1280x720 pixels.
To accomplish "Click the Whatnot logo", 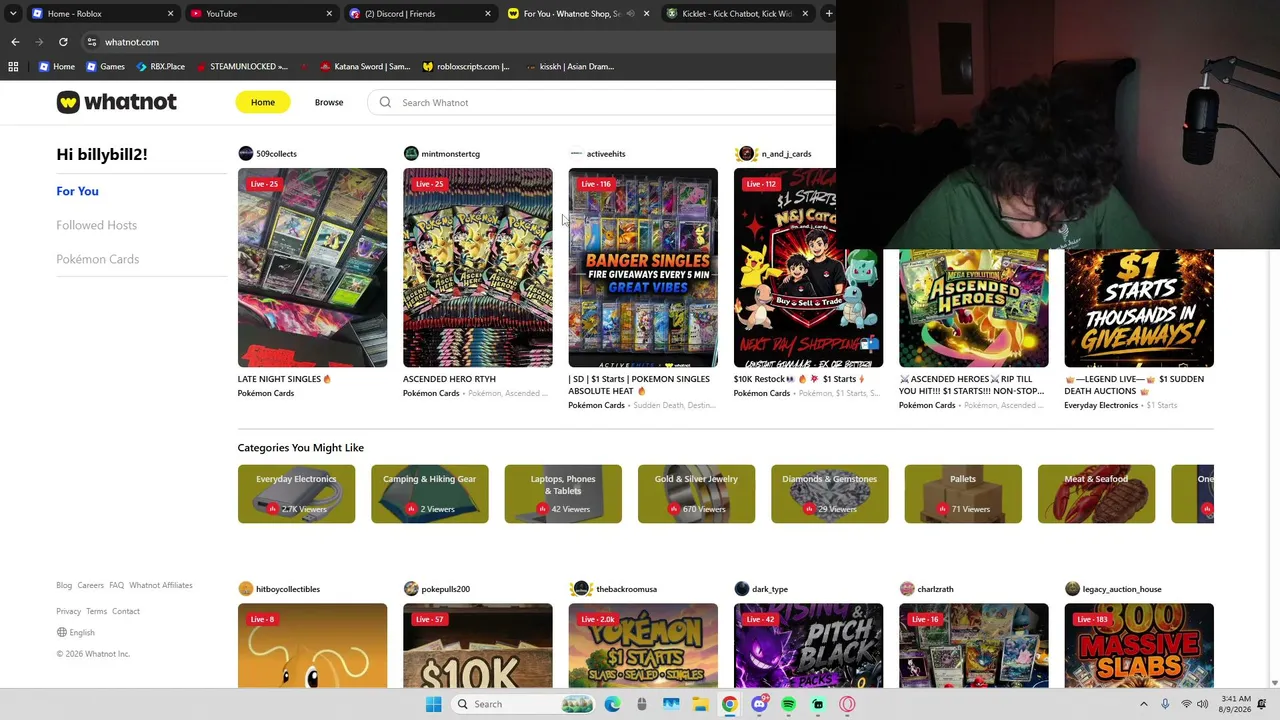I will 117,102.
